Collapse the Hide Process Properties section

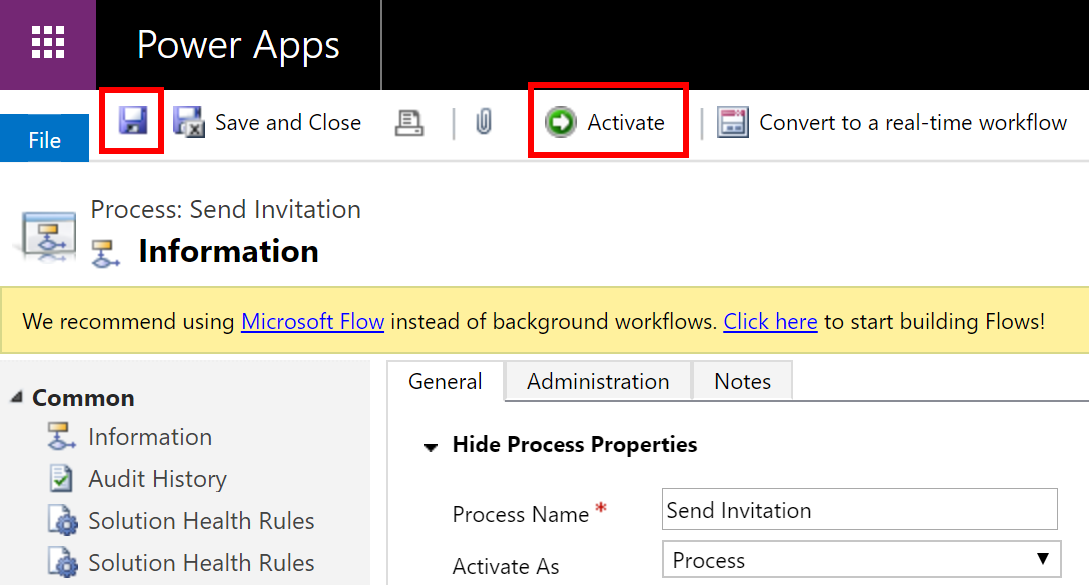click(x=430, y=445)
